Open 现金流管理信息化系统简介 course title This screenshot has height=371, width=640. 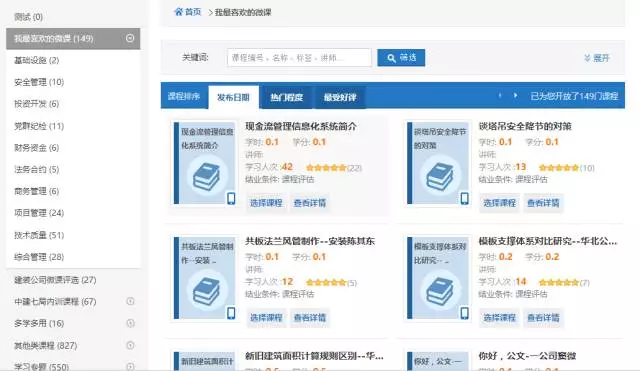click(301, 127)
